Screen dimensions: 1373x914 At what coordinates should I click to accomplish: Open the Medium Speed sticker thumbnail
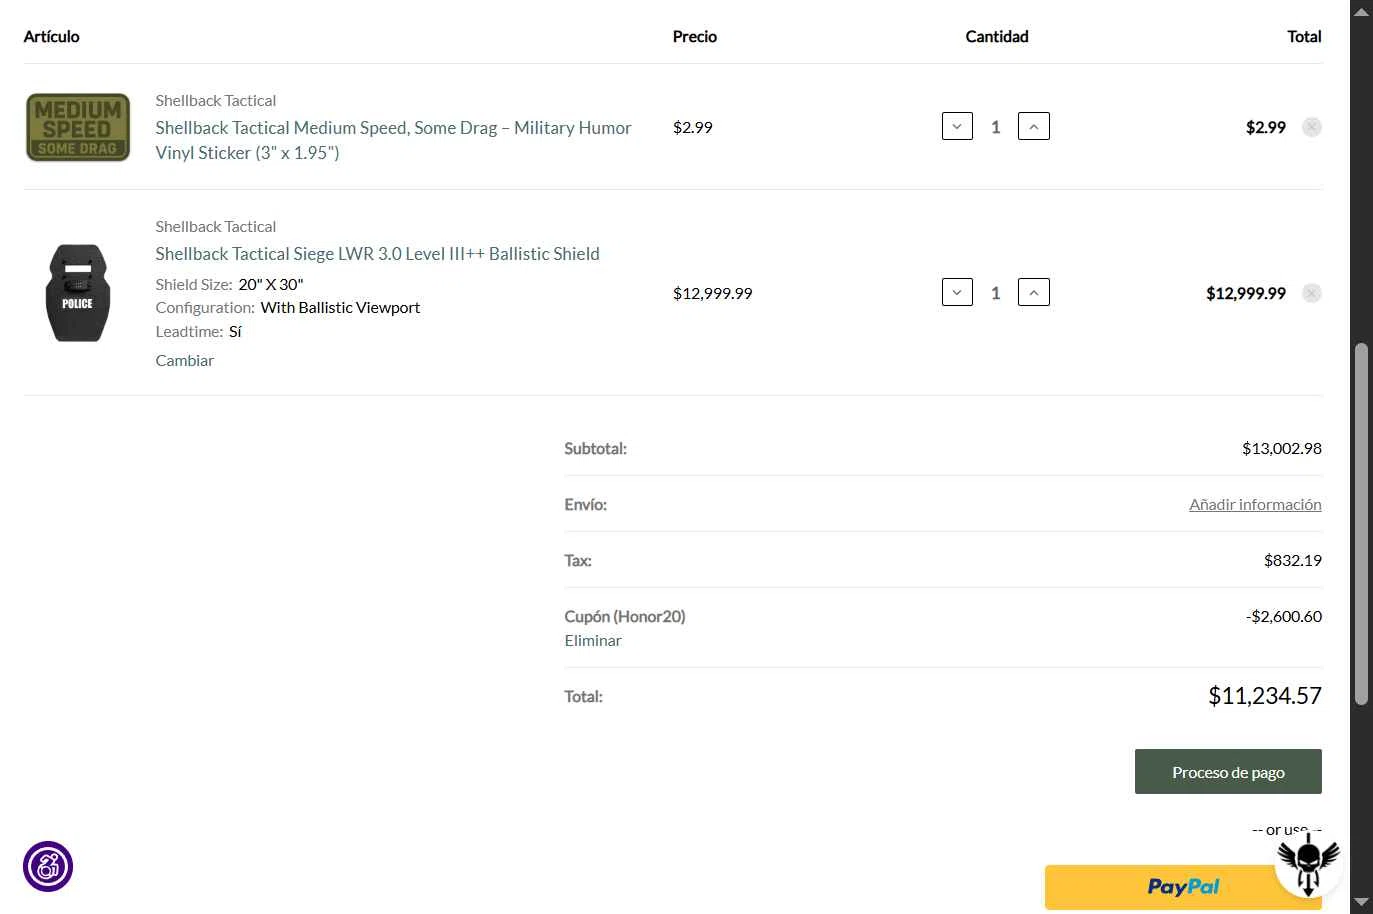[x=78, y=127]
